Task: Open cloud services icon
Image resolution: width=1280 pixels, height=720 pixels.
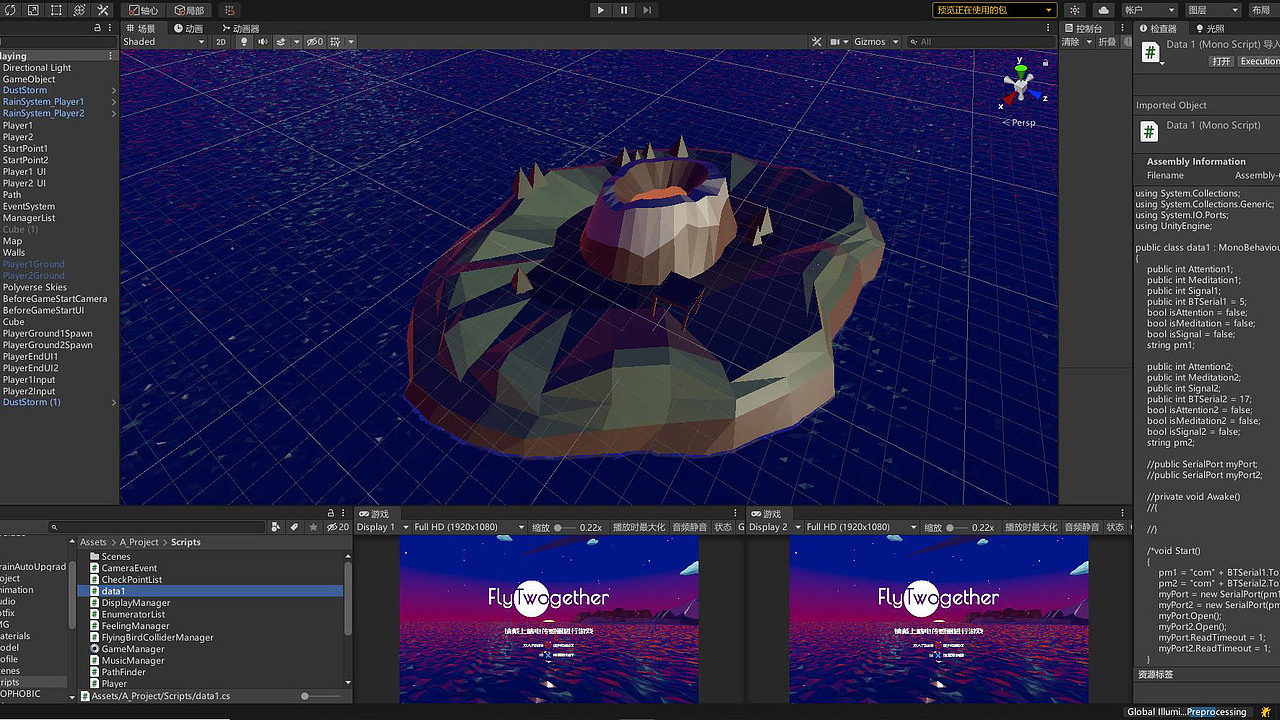Action: (x=1104, y=10)
